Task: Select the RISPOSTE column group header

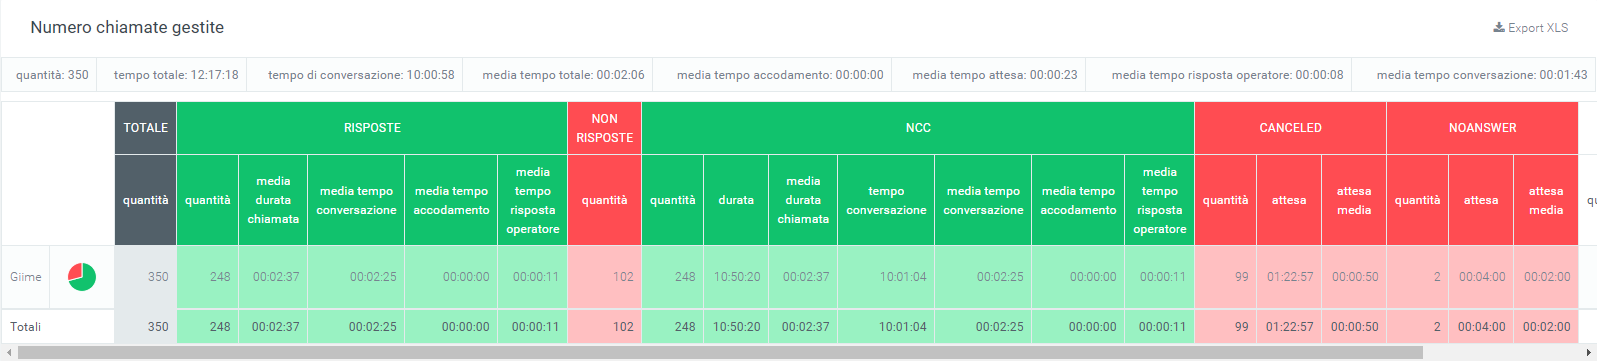Action: [x=372, y=128]
